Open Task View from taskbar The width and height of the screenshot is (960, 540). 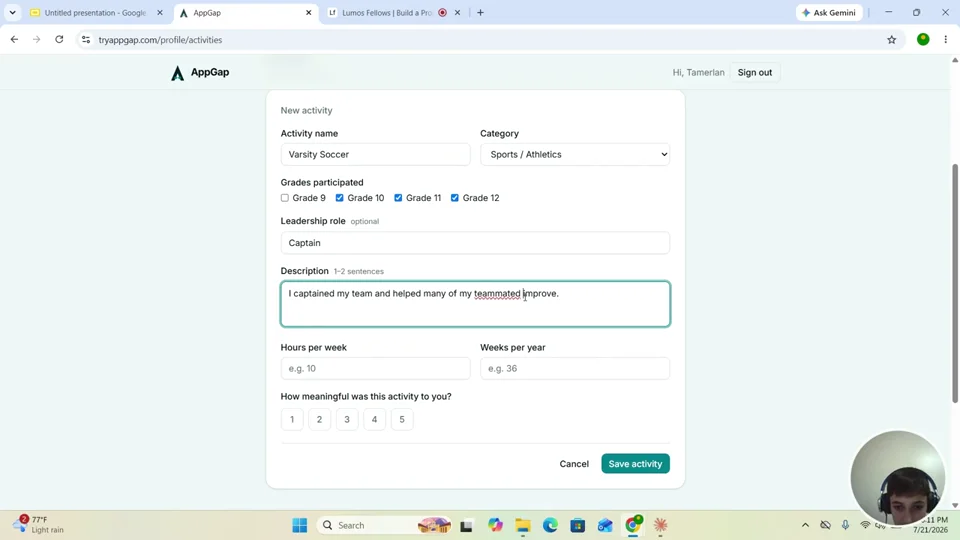click(x=467, y=525)
